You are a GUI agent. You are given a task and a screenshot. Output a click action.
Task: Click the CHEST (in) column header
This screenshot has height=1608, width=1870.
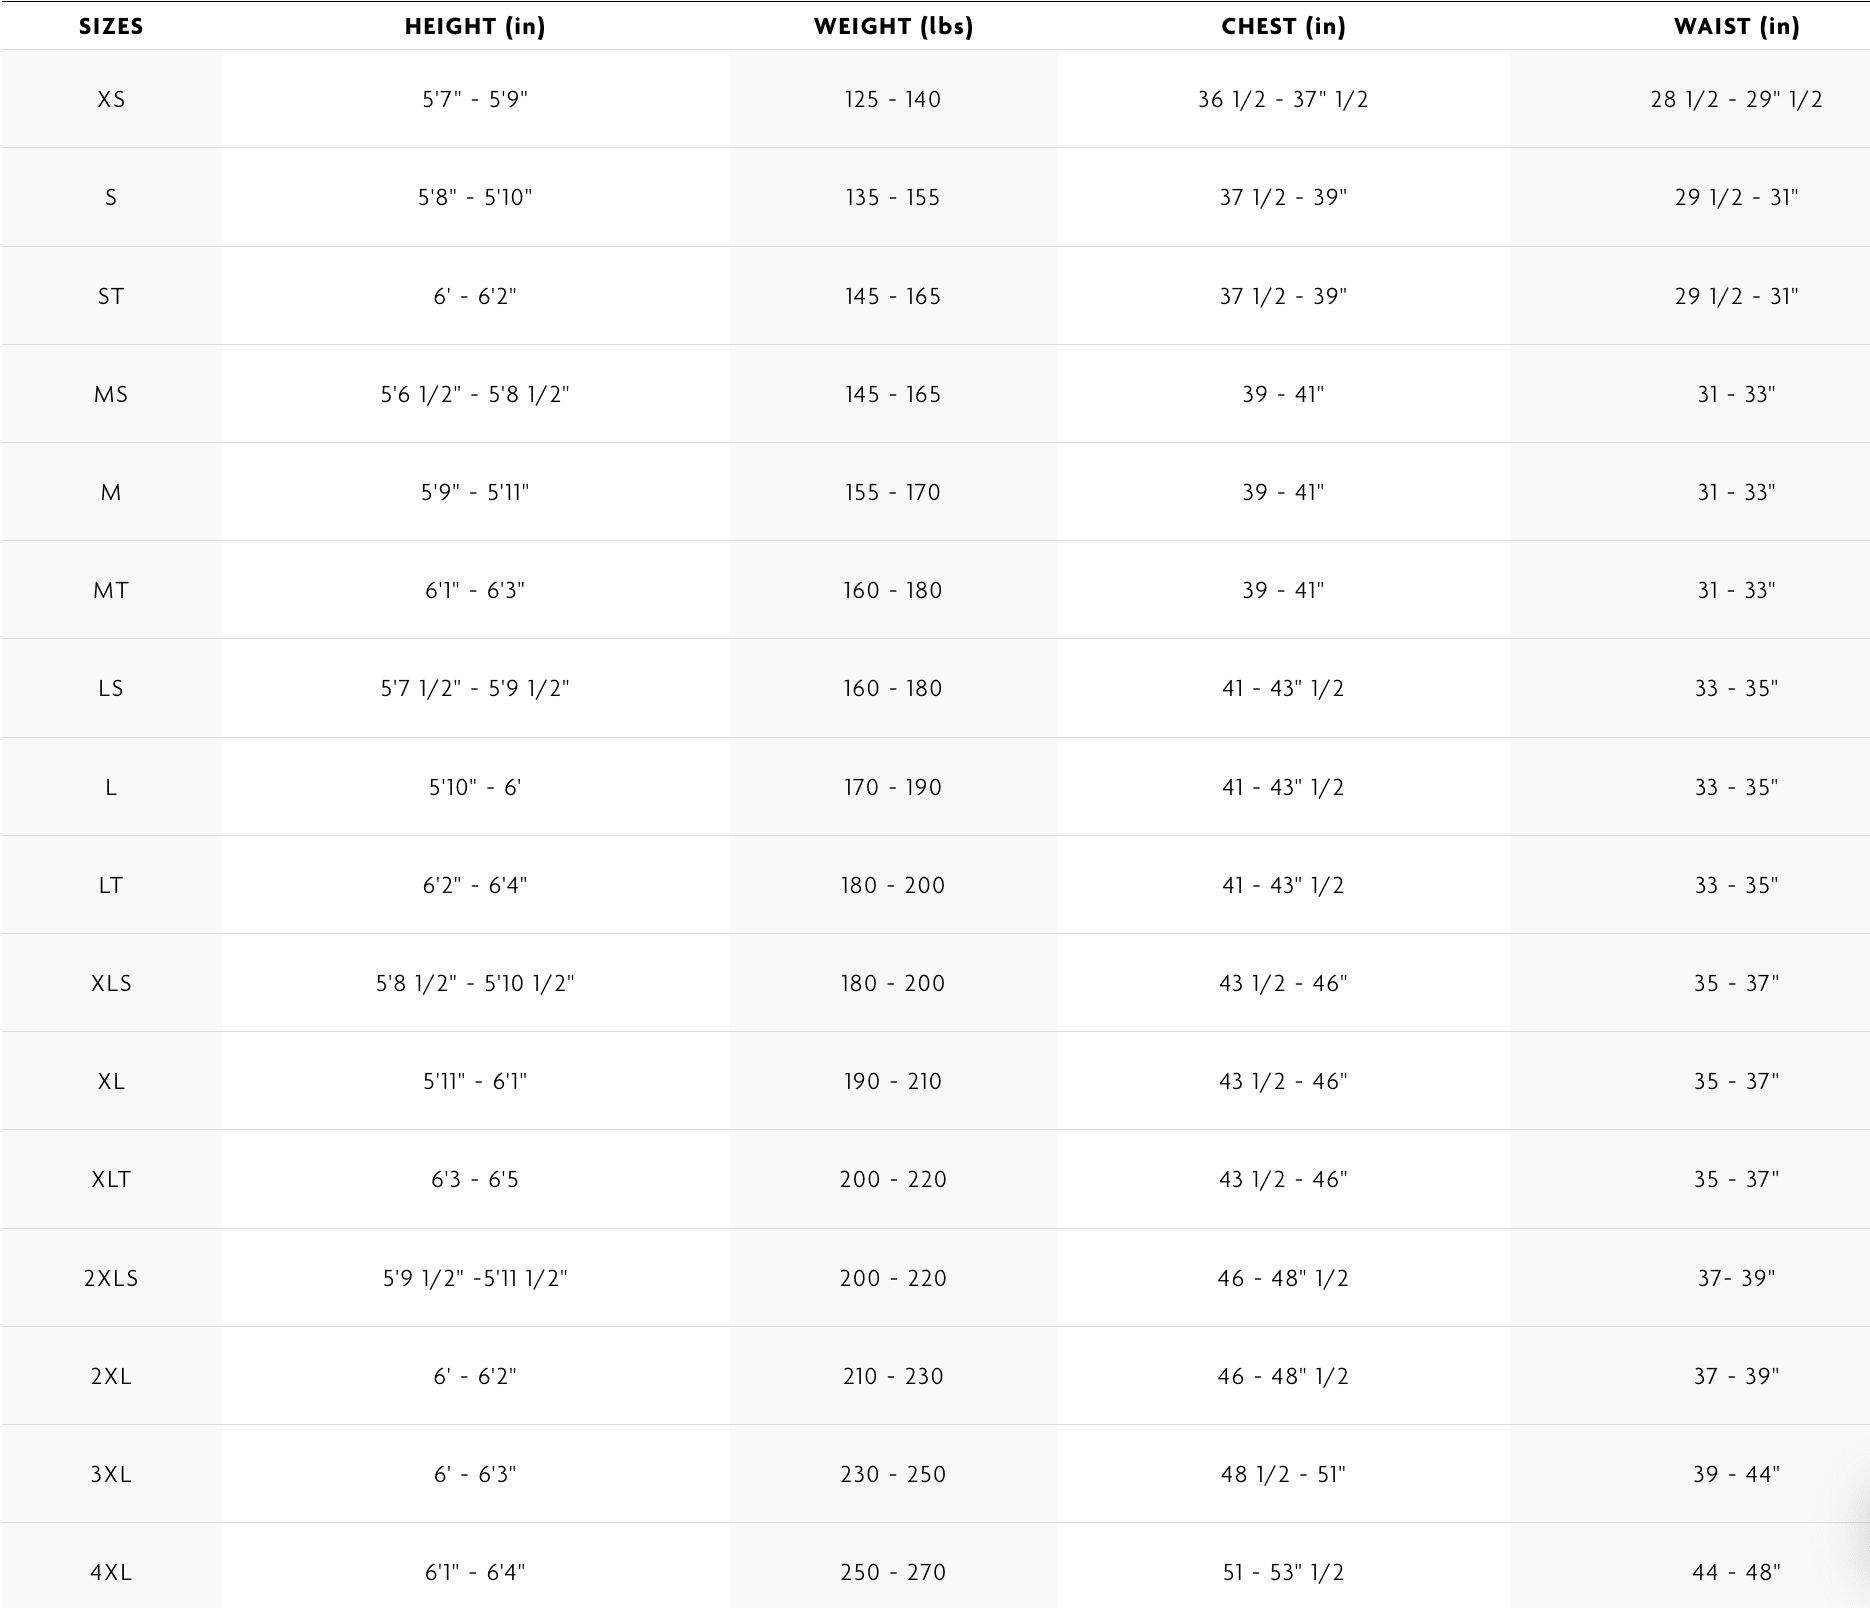click(1283, 27)
